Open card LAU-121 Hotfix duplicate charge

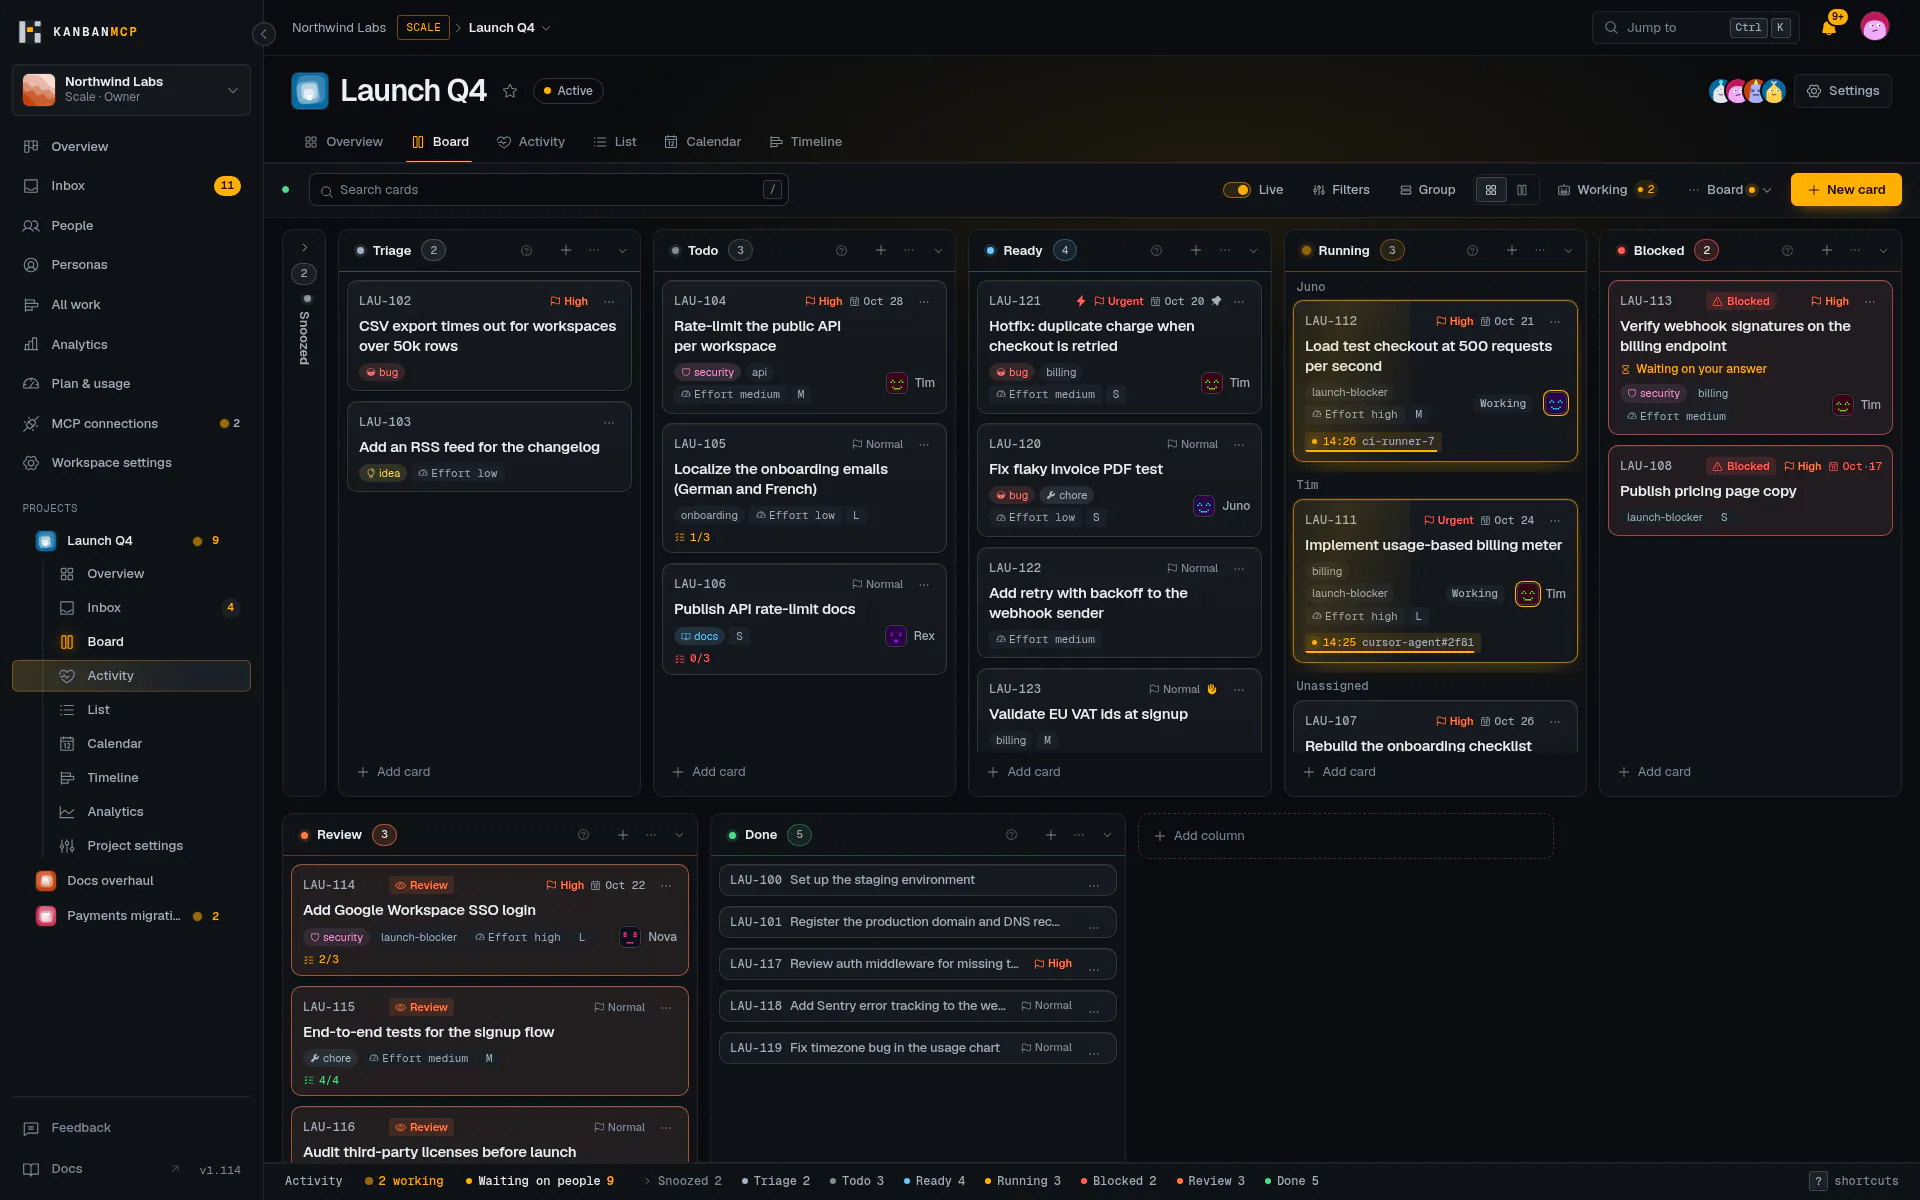point(1119,347)
